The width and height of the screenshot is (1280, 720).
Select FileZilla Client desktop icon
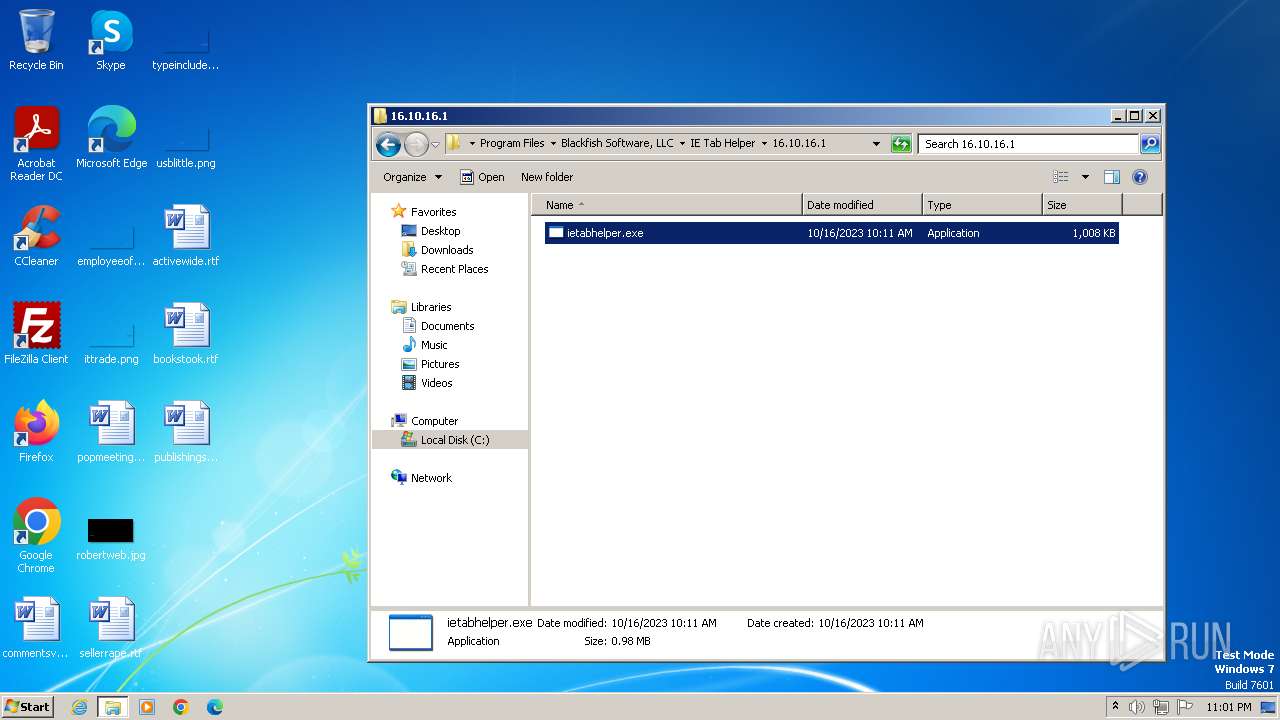pyautogui.click(x=36, y=334)
